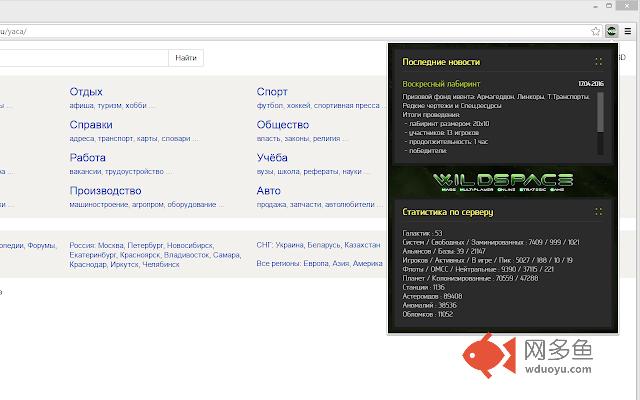Click the хоккей sublink
The height and width of the screenshot is (400, 640).
298,105
